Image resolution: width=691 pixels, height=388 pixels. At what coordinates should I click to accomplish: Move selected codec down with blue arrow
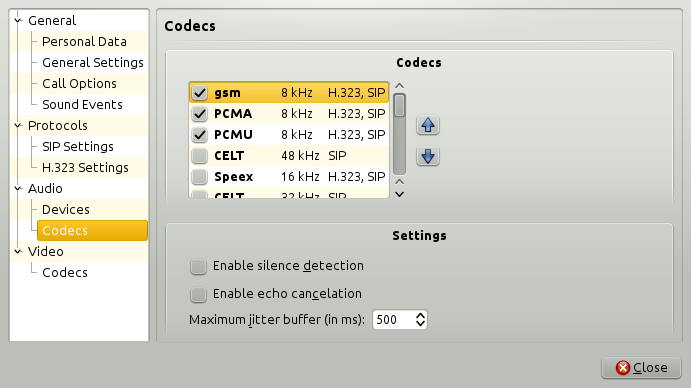point(427,156)
